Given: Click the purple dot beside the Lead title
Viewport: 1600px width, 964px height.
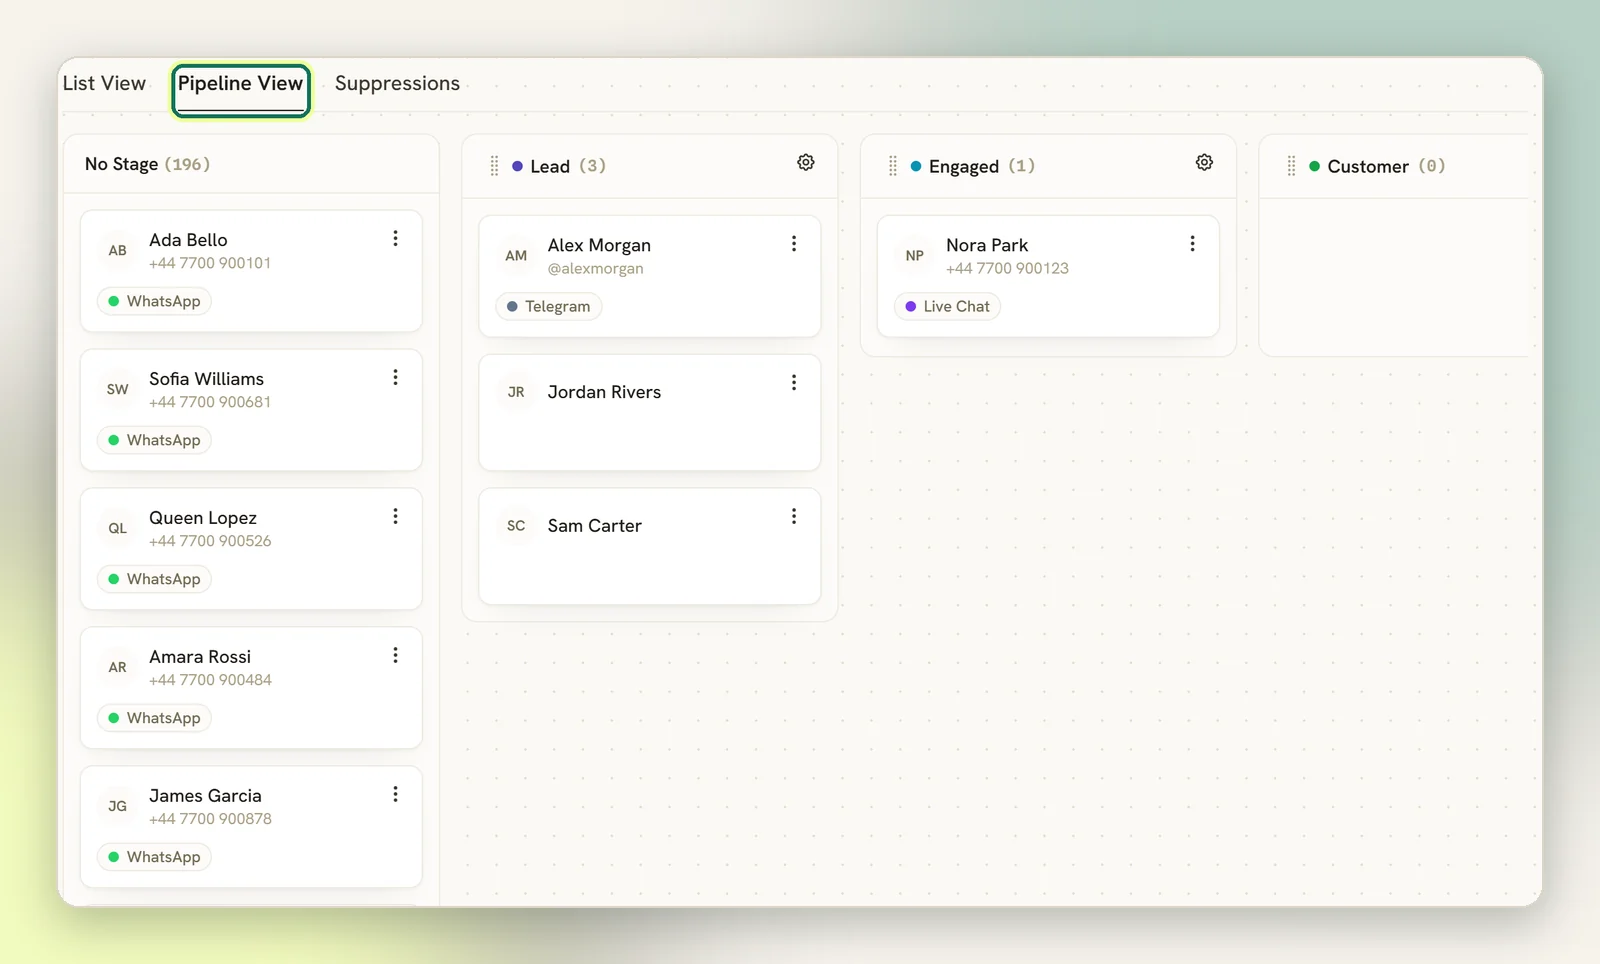Looking at the screenshot, I should [517, 166].
